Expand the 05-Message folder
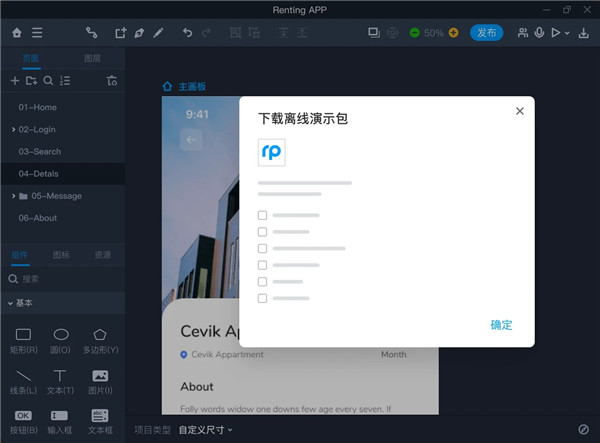The height and width of the screenshot is (443, 600). 13,196
